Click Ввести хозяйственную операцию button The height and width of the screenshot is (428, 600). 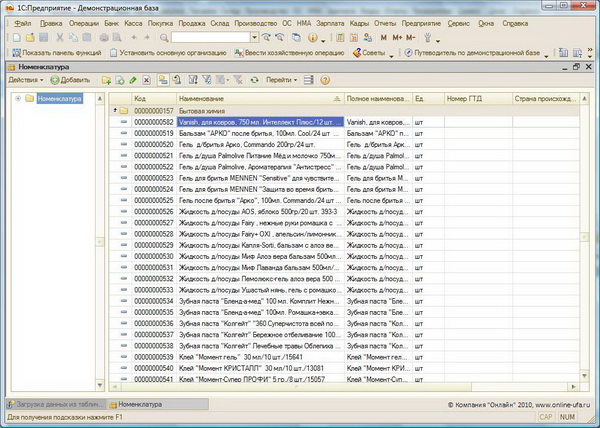[x=290, y=53]
